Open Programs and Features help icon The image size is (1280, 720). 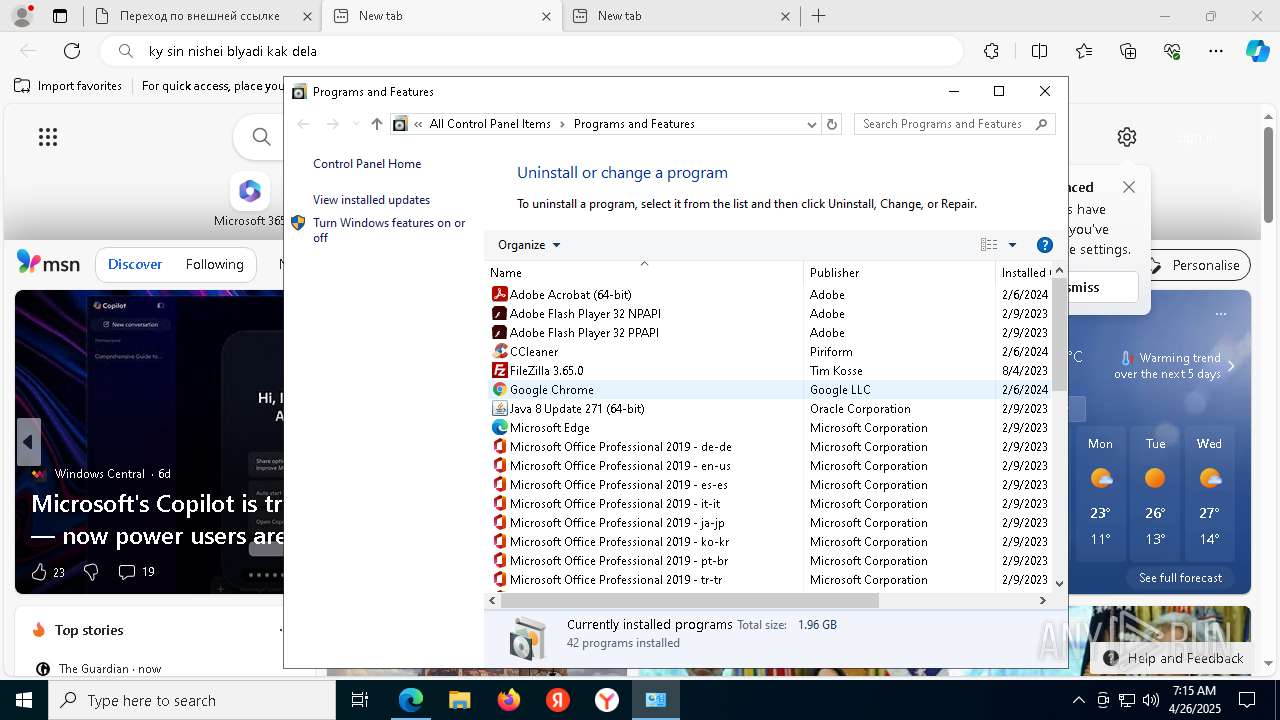click(x=1045, y=245)
